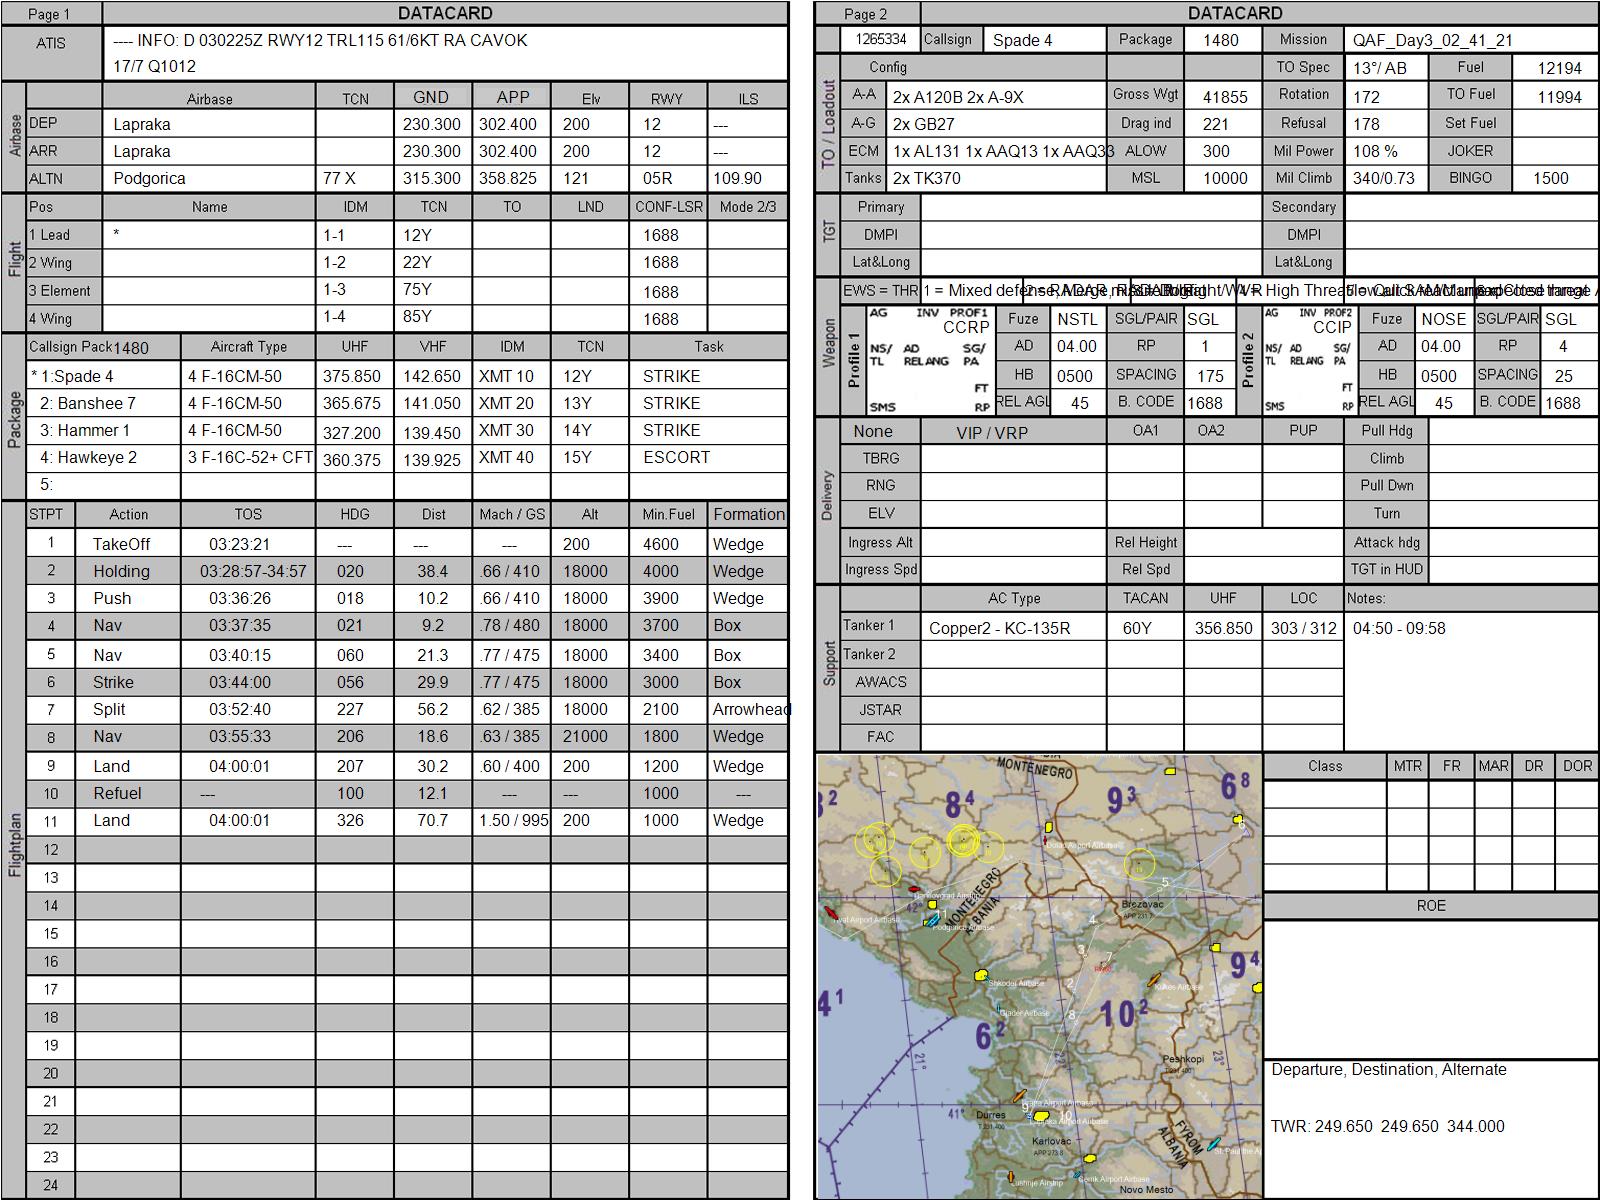Select TCN '75Y' in the 3 Element row
Viewport: 1600px width, 1200px height.
point(432,290)
